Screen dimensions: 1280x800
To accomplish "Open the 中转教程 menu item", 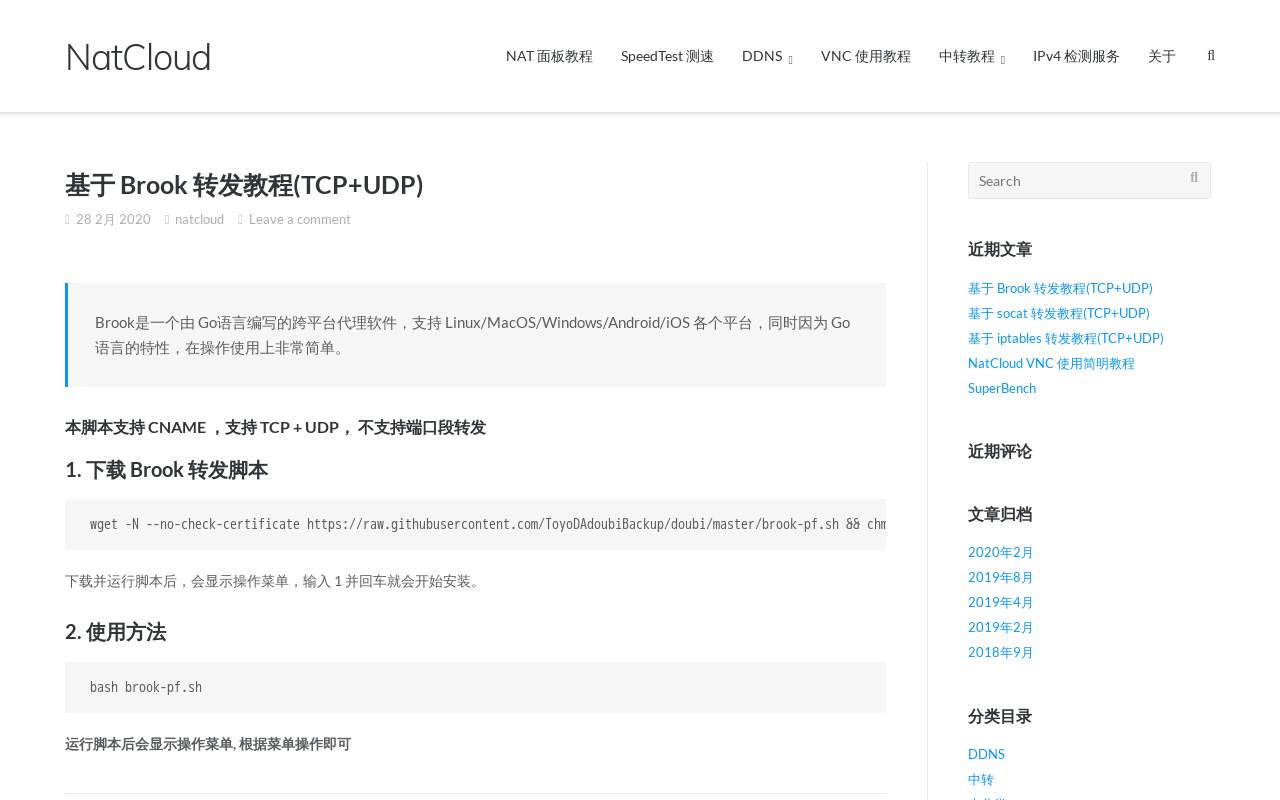I will coord(967,56).
